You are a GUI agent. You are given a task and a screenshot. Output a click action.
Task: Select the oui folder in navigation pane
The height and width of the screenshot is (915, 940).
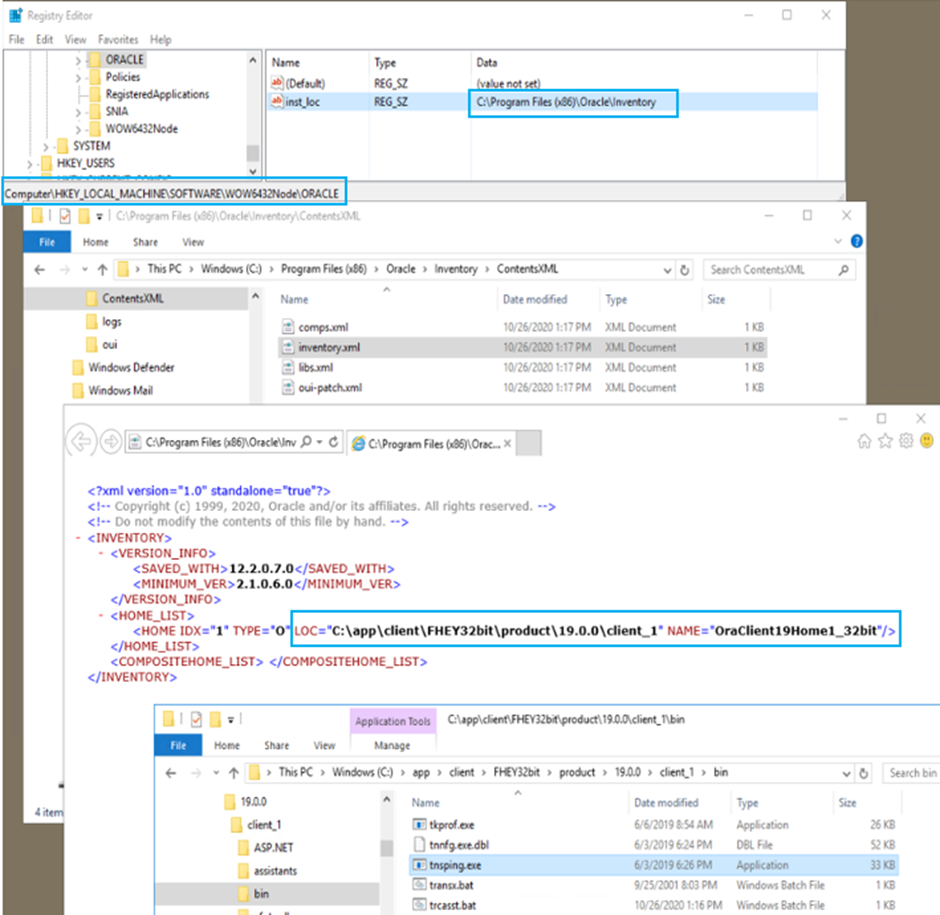tap(109, 345)
